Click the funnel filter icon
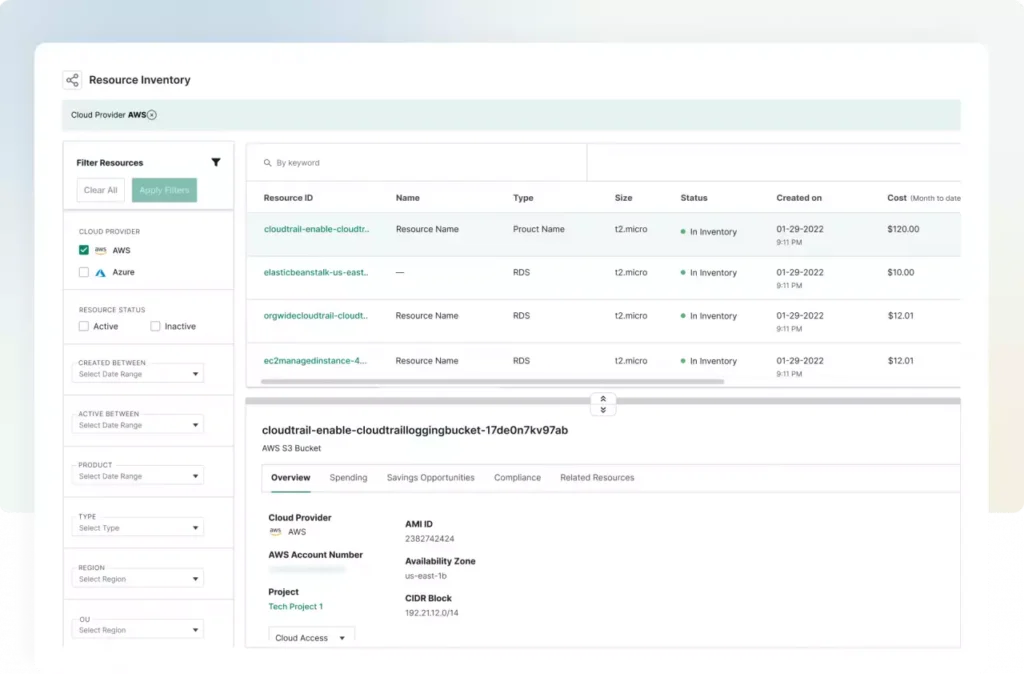 tap(216, 162)
